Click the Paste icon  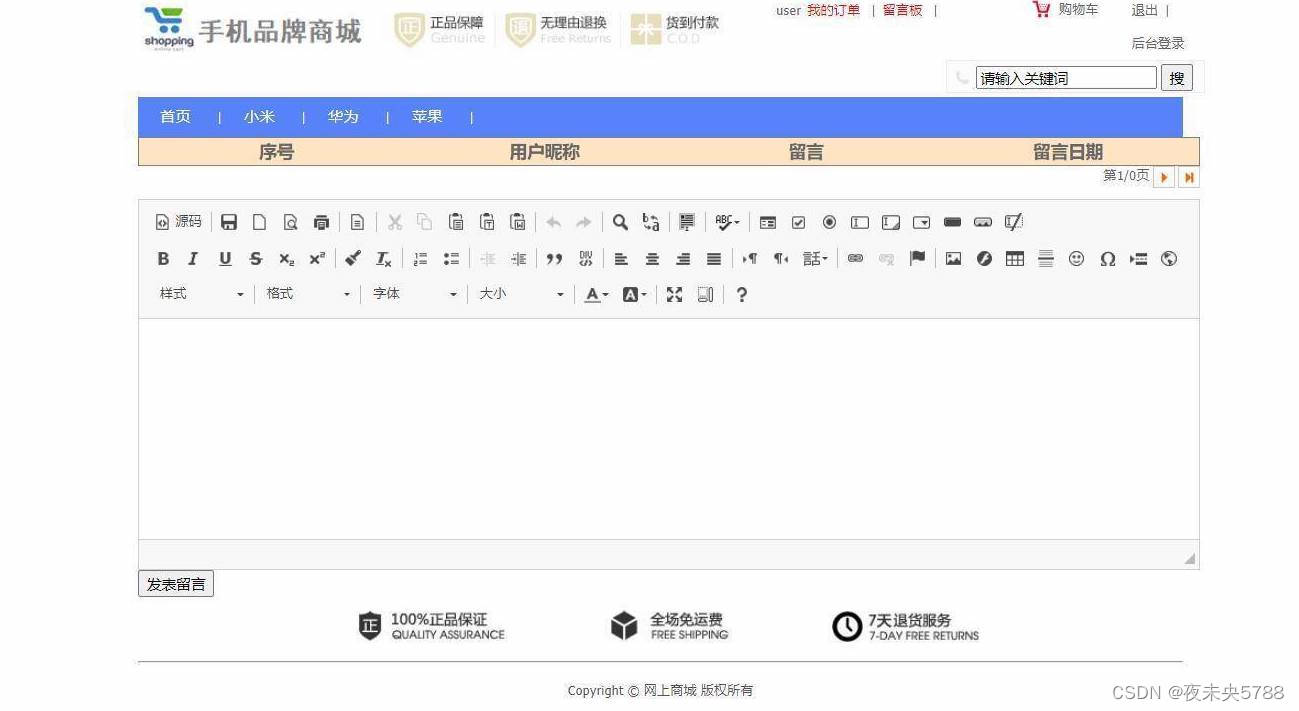tap(456, 222)
